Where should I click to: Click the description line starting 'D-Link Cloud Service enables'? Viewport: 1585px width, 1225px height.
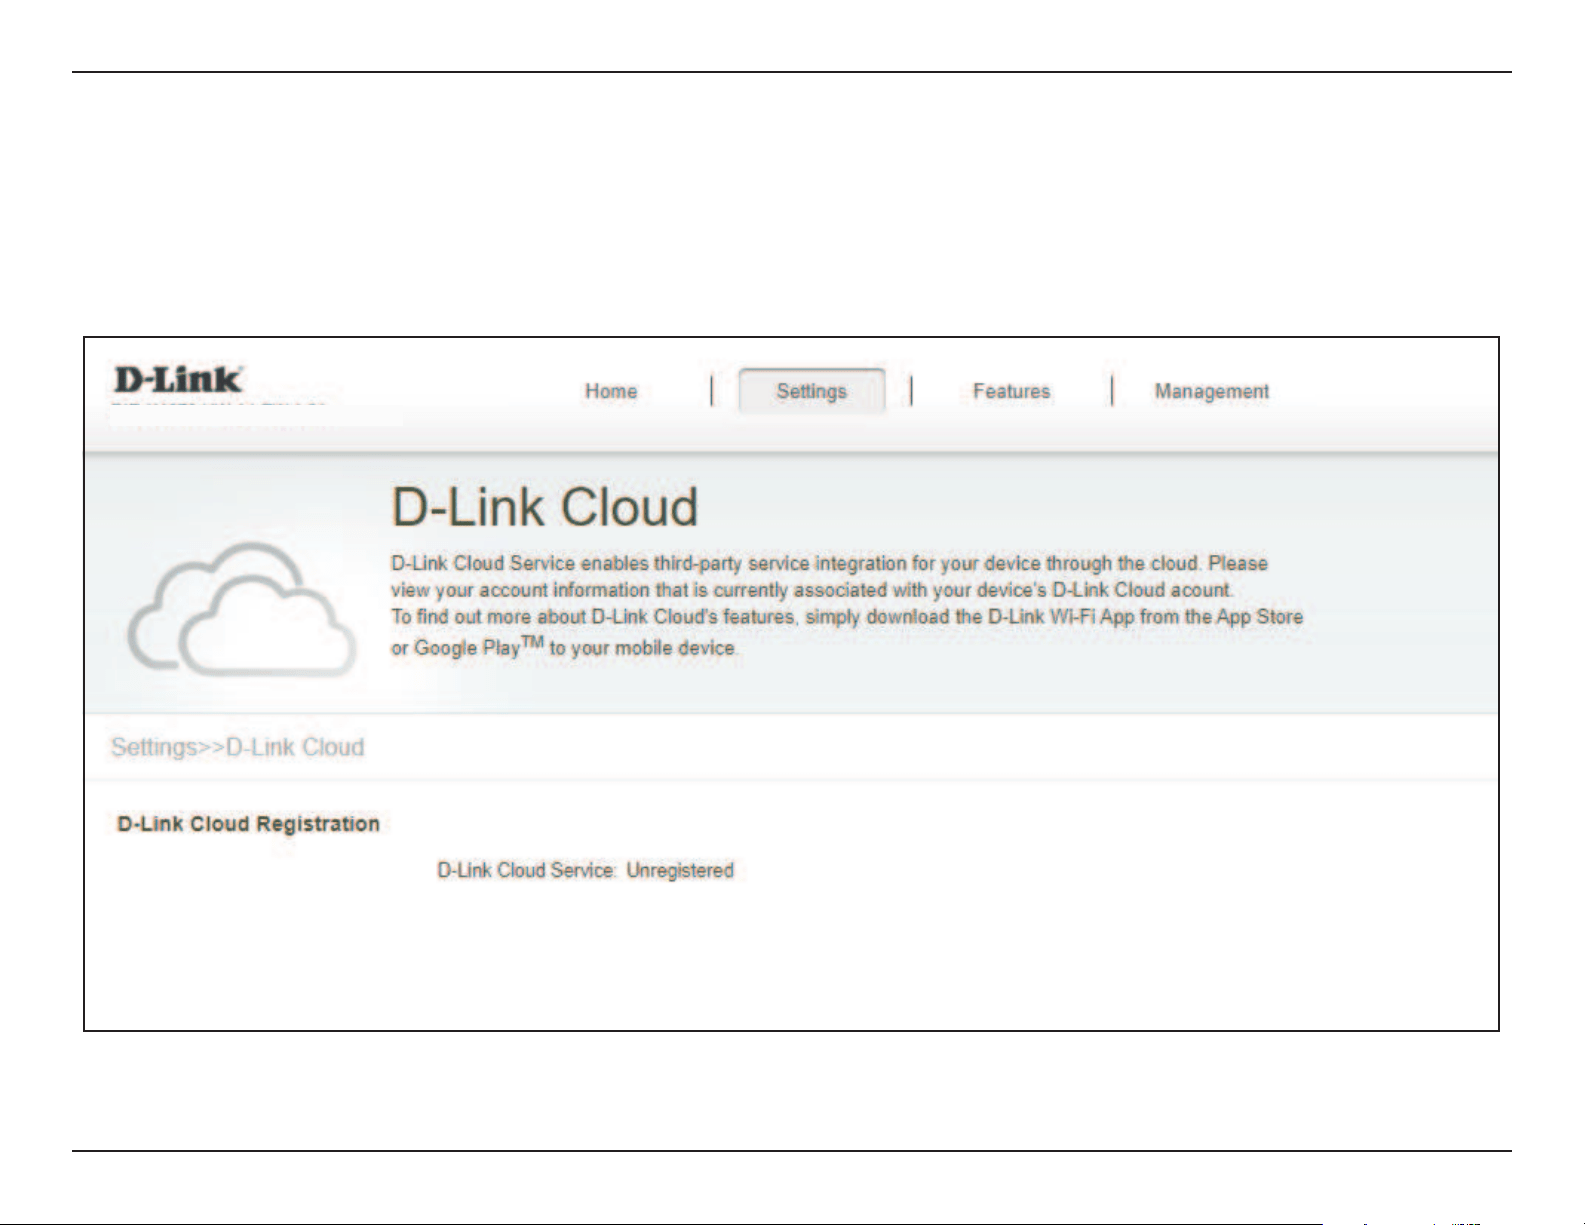[x=829, y=563]
